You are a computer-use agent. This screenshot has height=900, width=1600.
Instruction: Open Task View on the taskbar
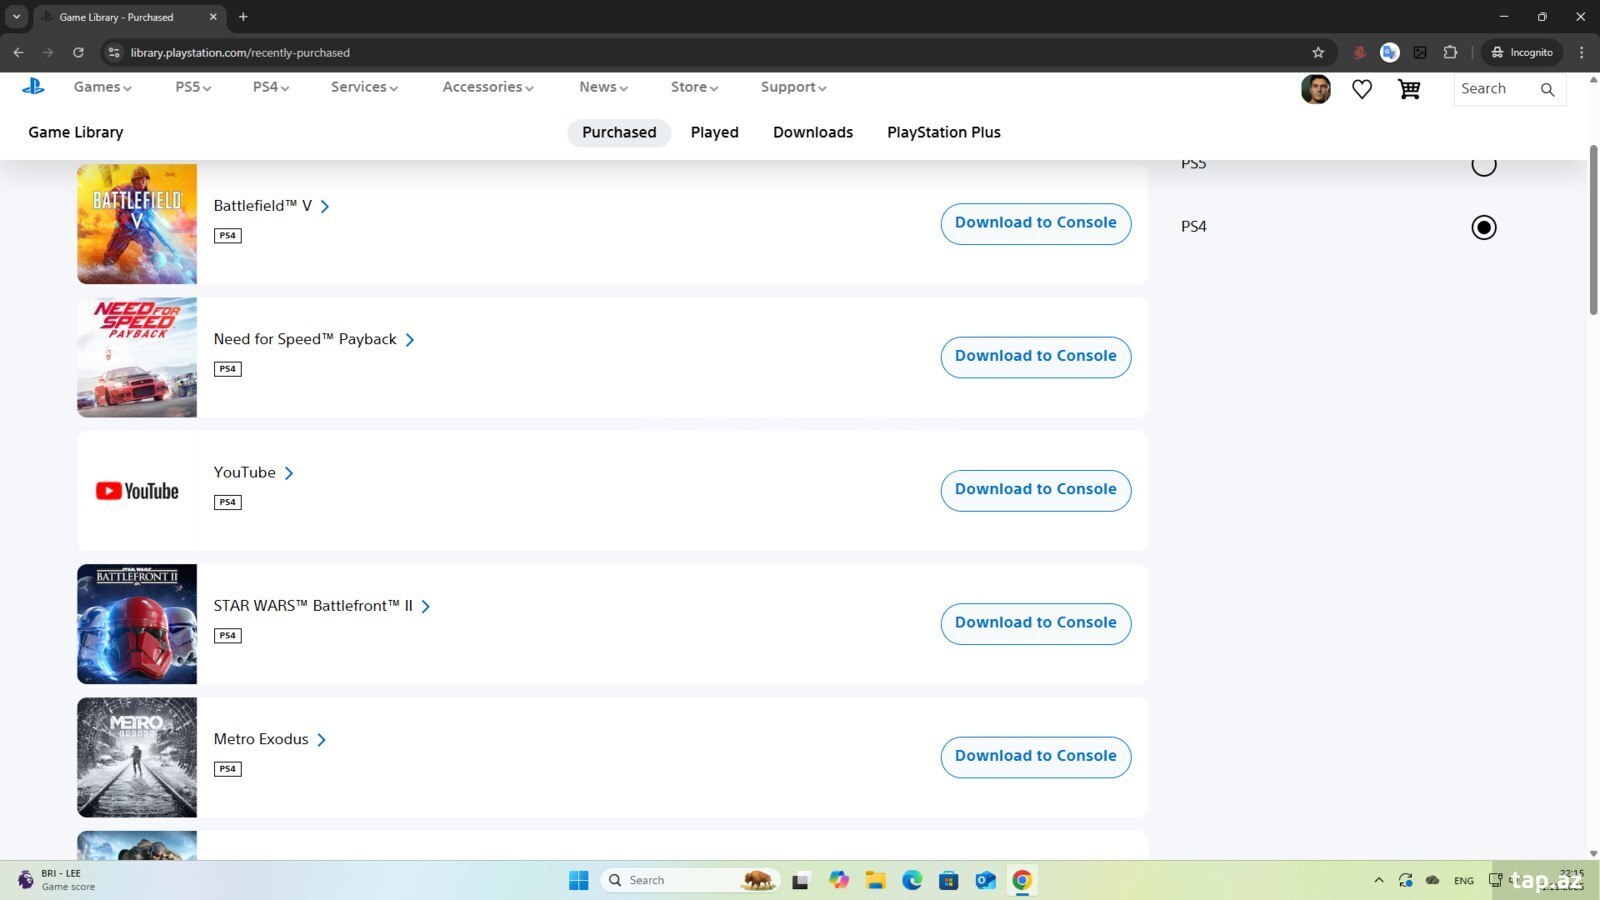[800, 880]
